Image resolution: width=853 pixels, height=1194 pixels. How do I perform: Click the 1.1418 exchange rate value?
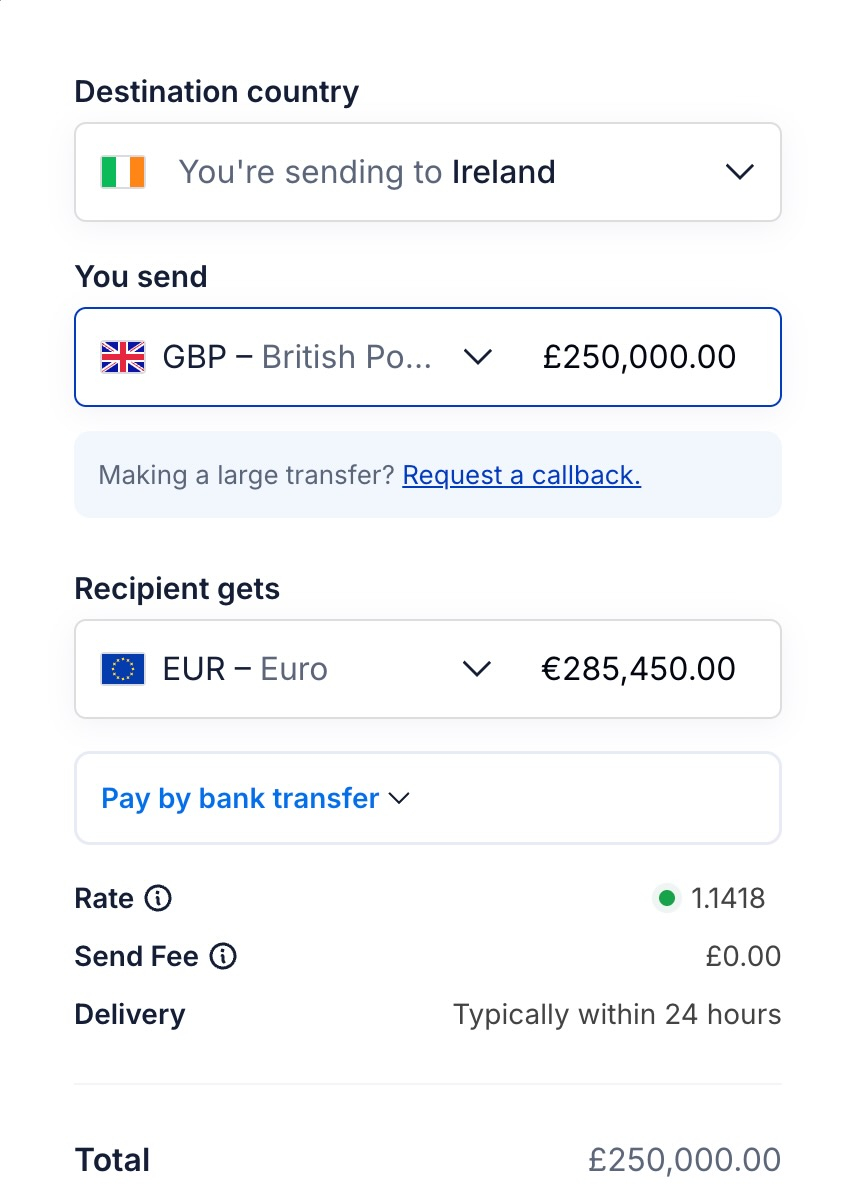727,899
